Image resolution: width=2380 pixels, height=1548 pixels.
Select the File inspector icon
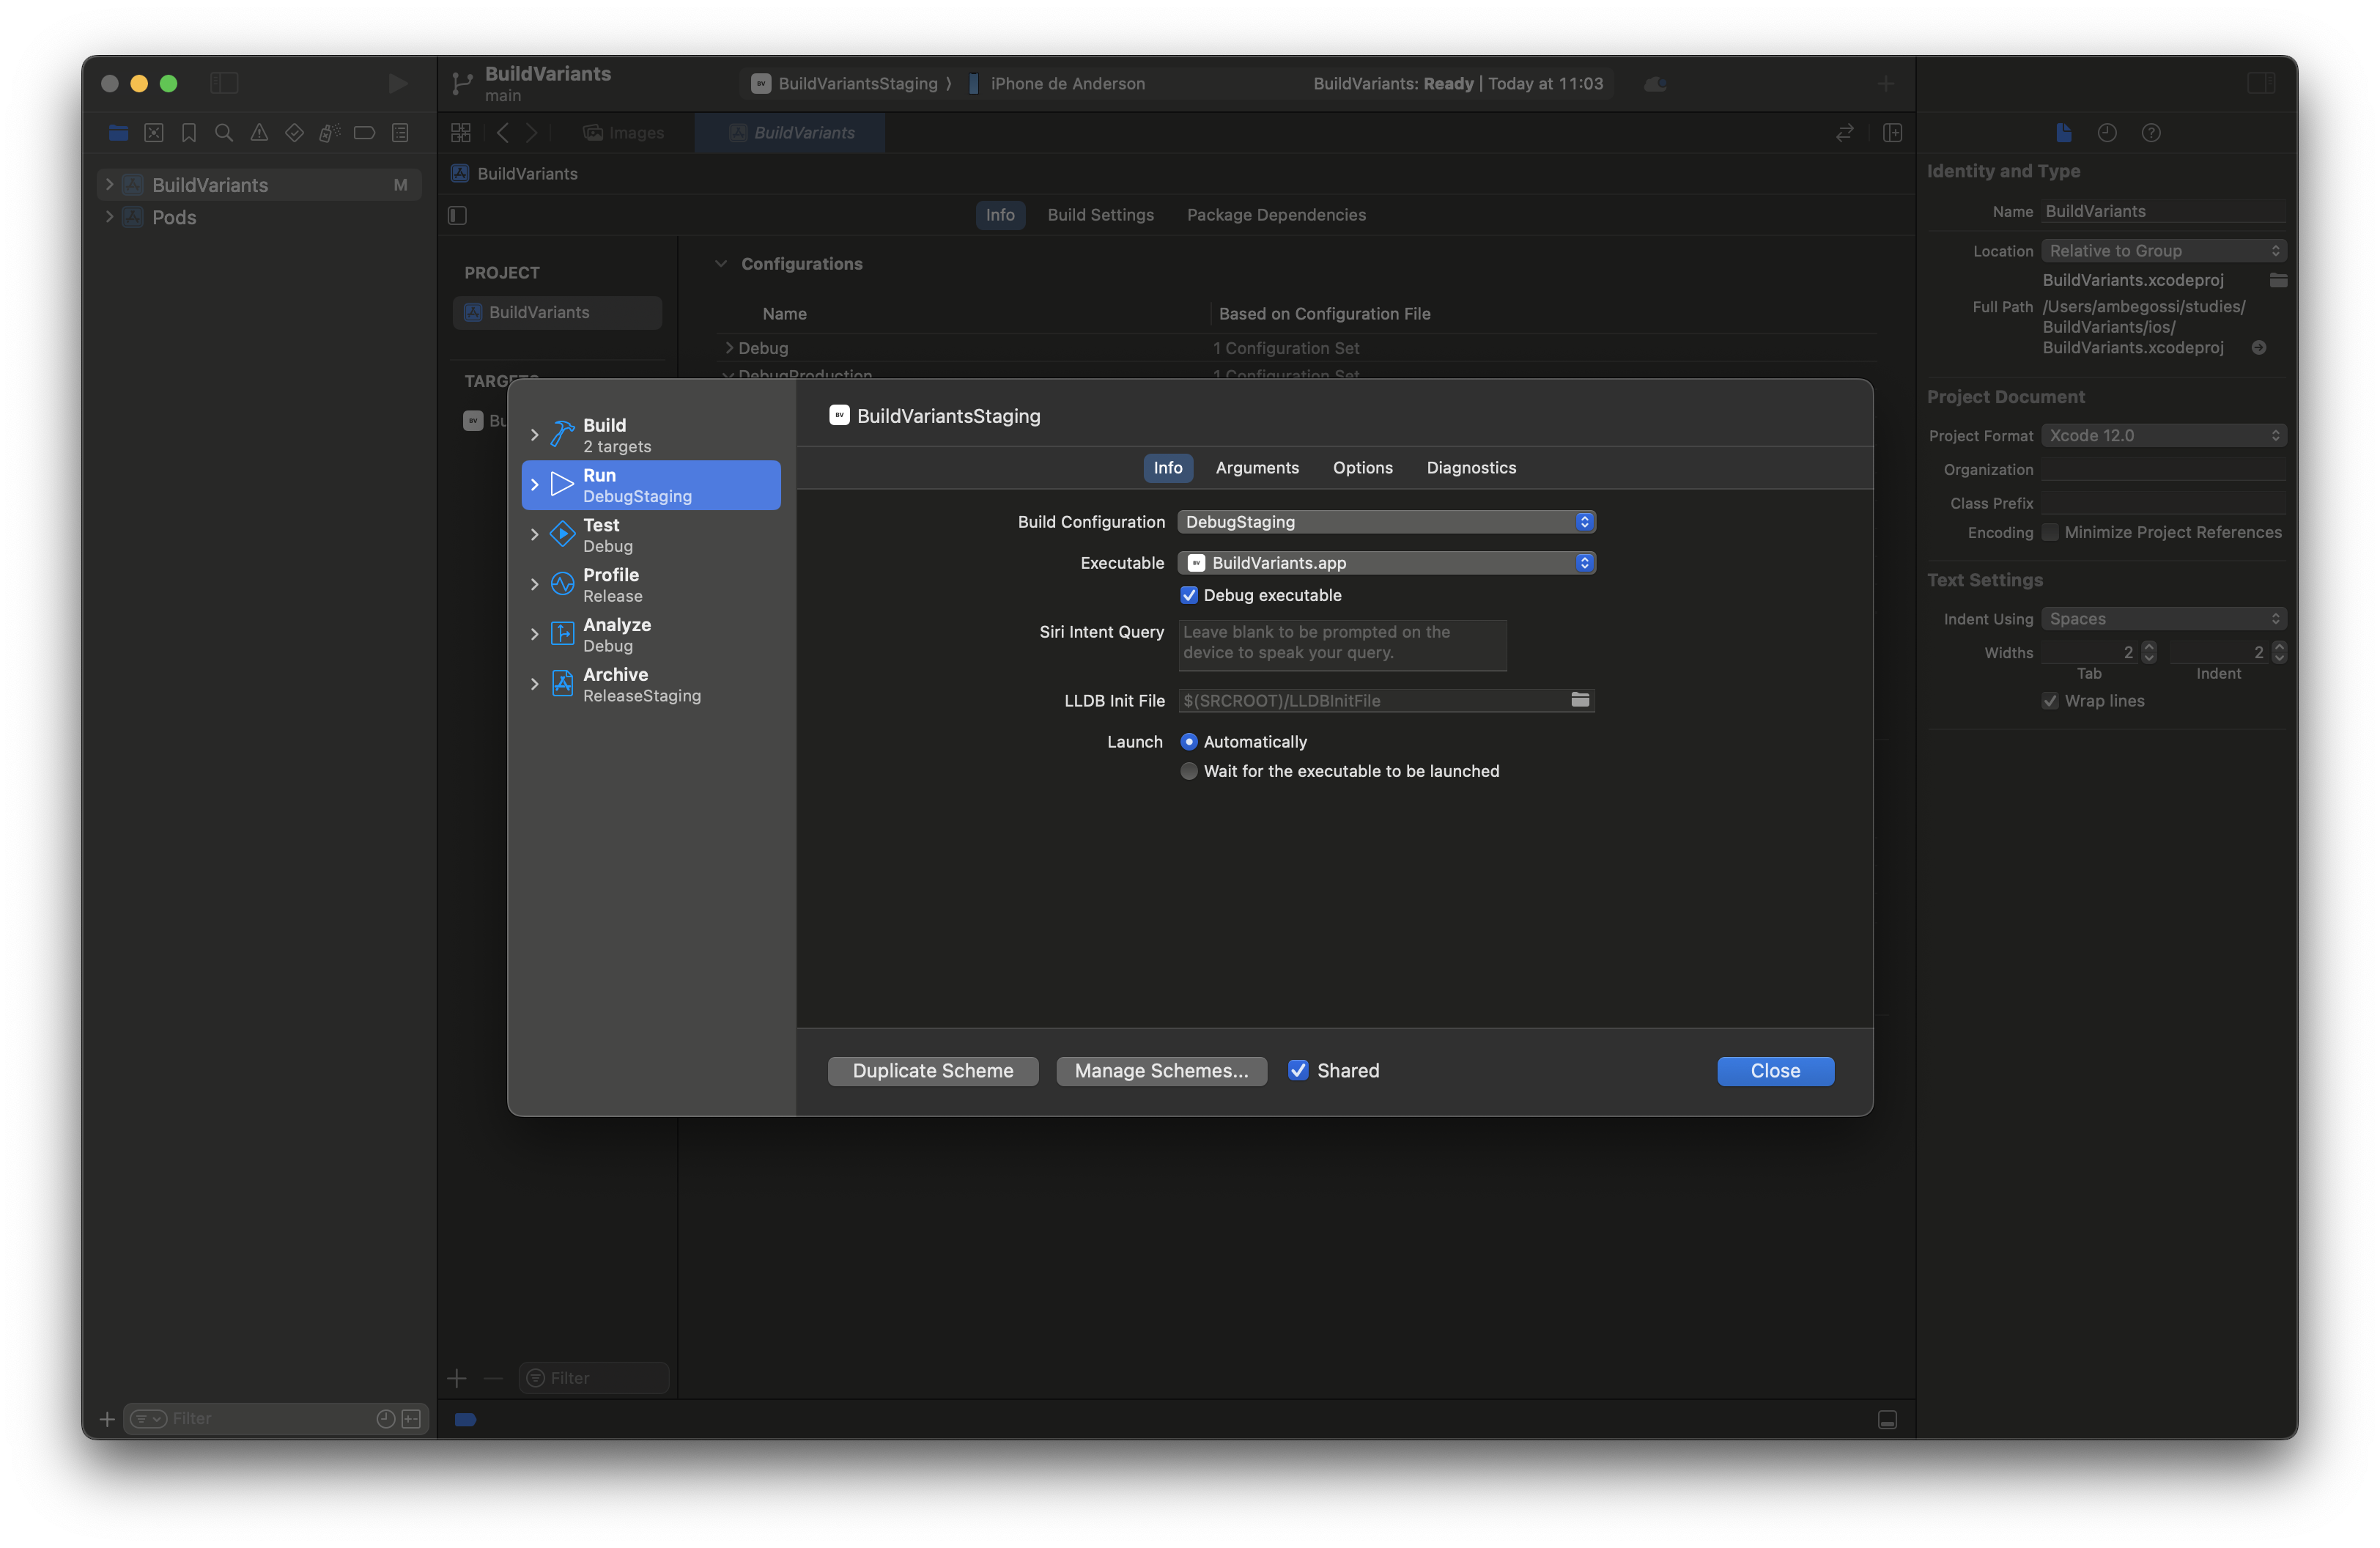pyautogui.click(x=2063, y=132)
